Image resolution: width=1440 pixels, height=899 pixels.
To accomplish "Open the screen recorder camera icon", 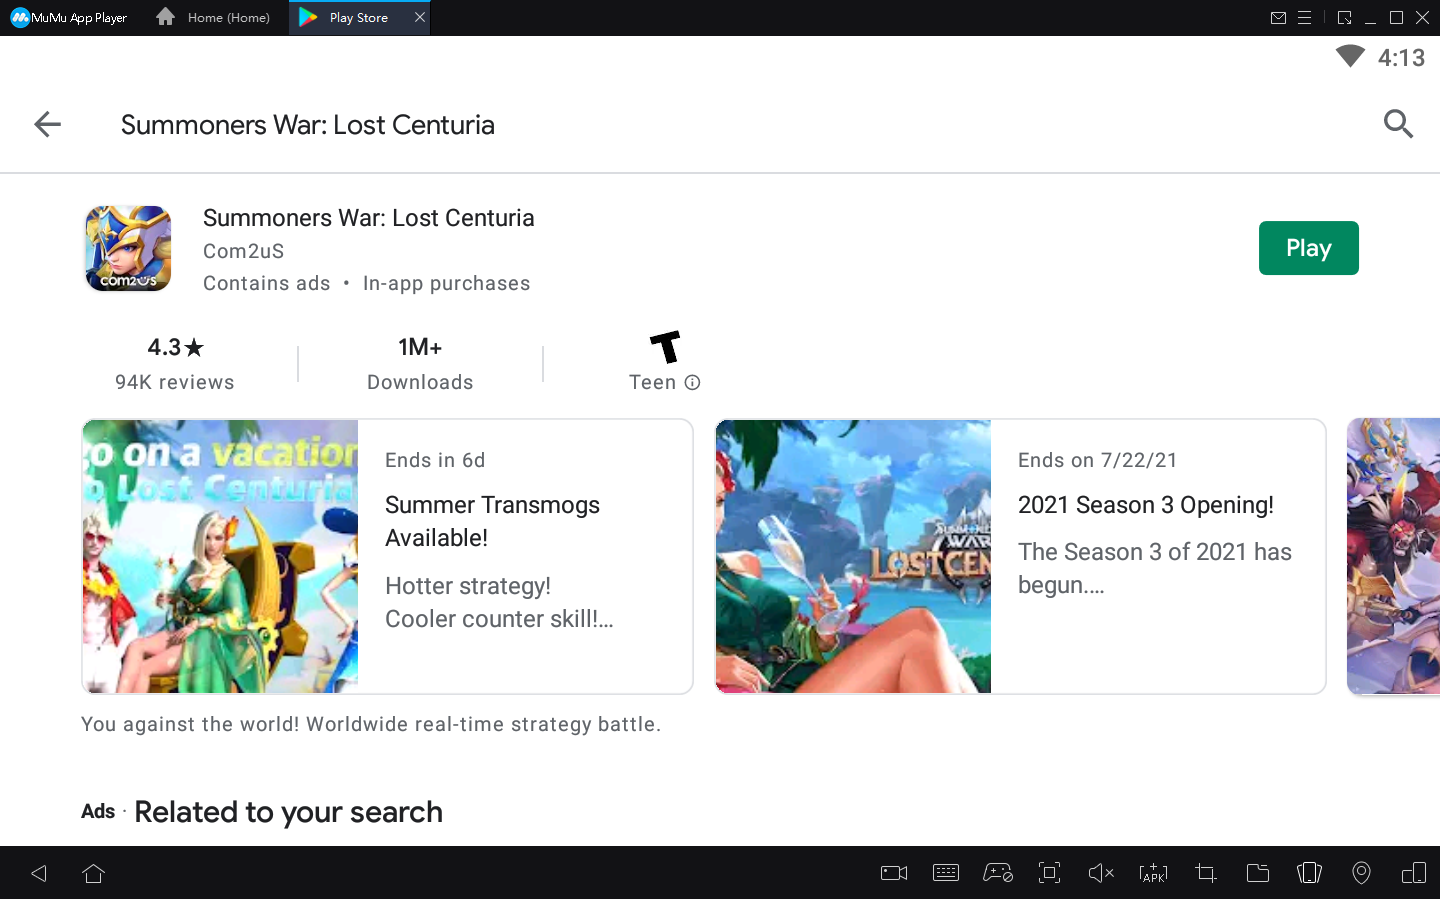I will pos(893,873).
